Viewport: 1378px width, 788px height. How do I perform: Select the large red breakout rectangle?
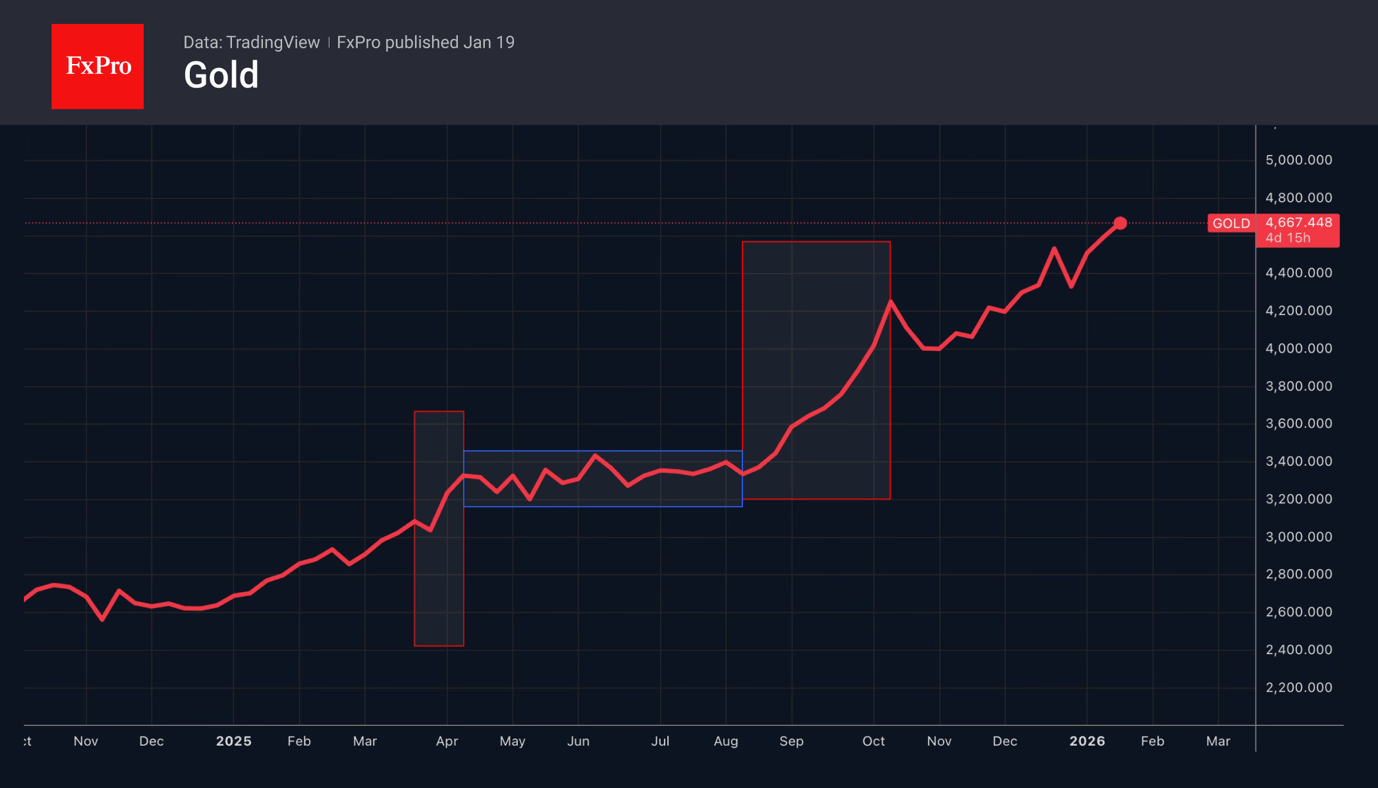point(816,369)
